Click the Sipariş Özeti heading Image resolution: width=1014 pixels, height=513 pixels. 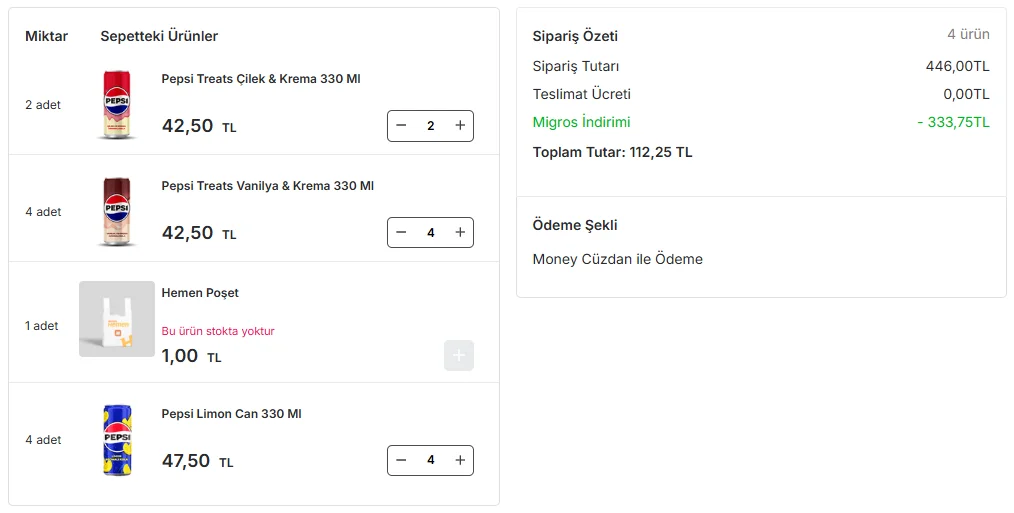(x=575, y=36)
